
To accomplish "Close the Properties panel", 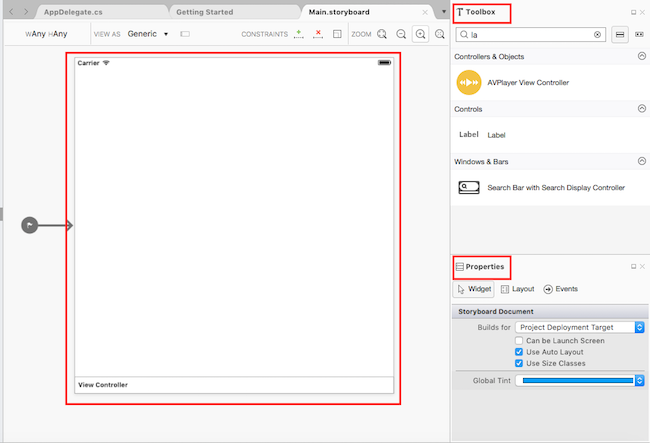I will click(x=642, y=266).
